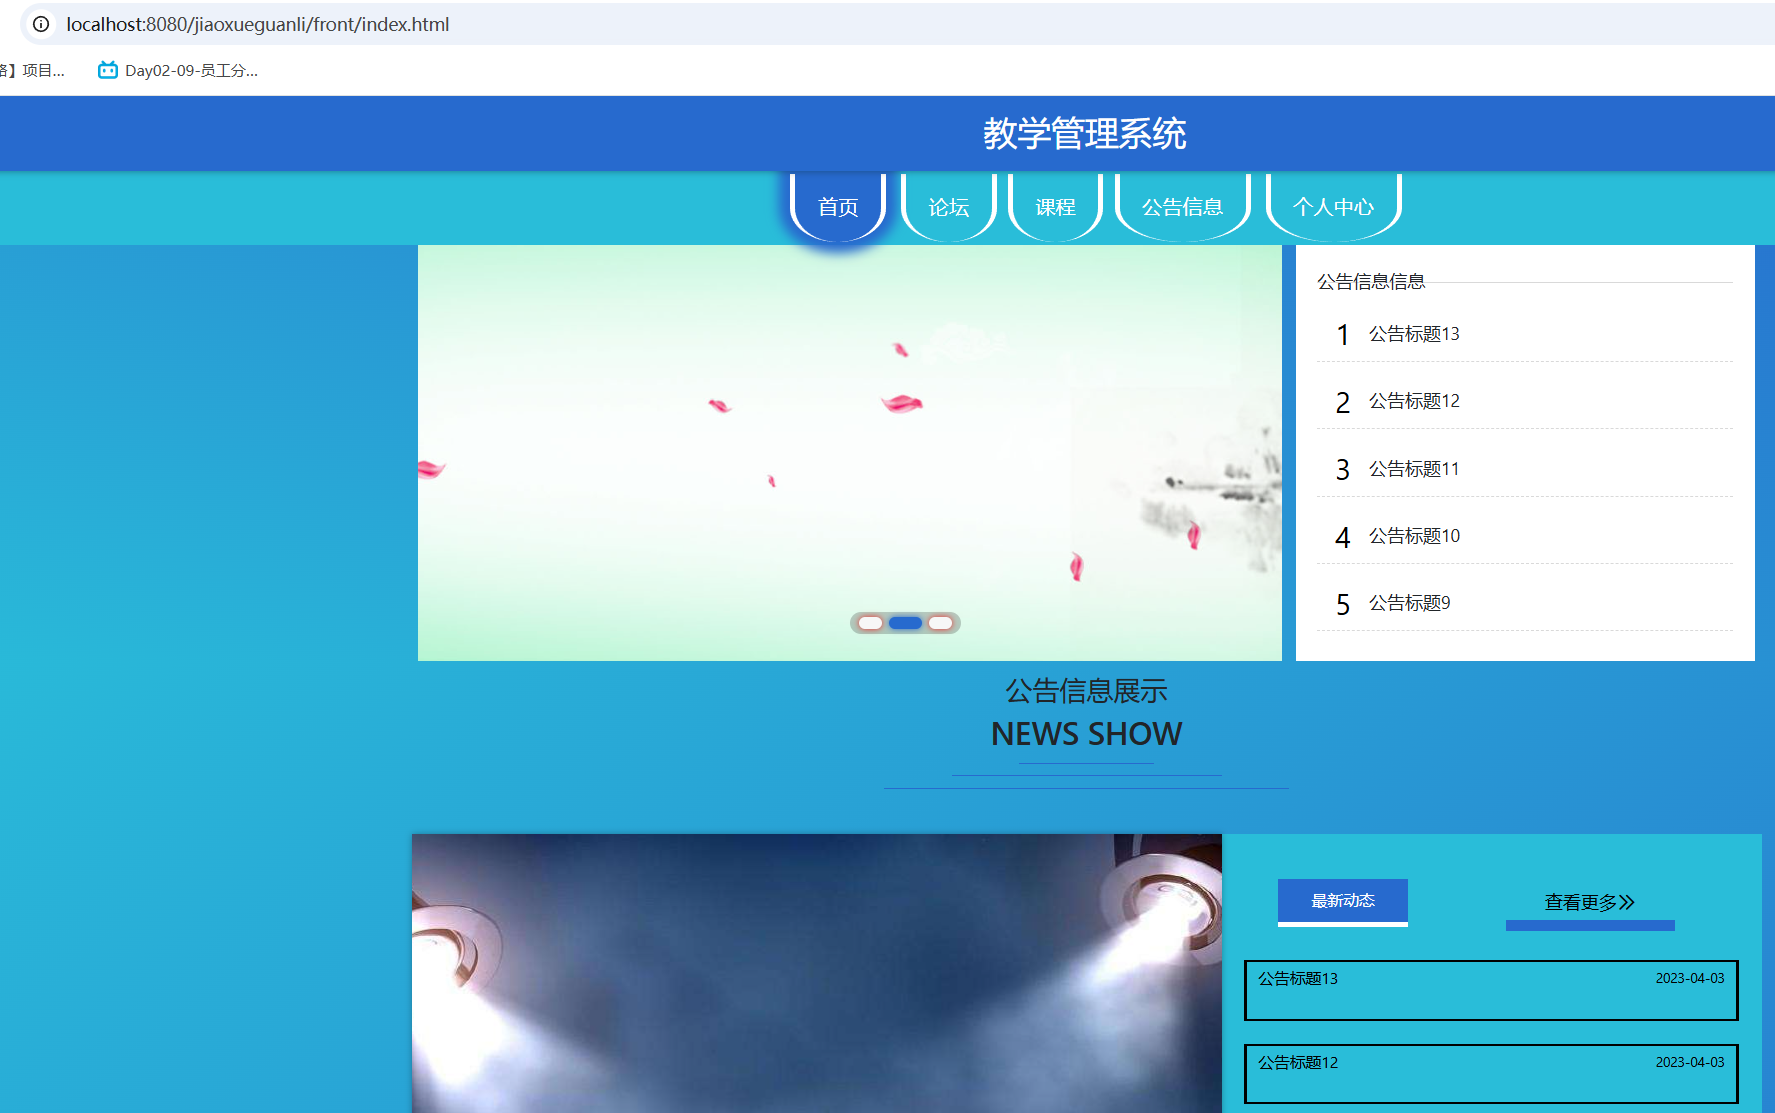Select the first carousel indicator dot

[870, 623]
